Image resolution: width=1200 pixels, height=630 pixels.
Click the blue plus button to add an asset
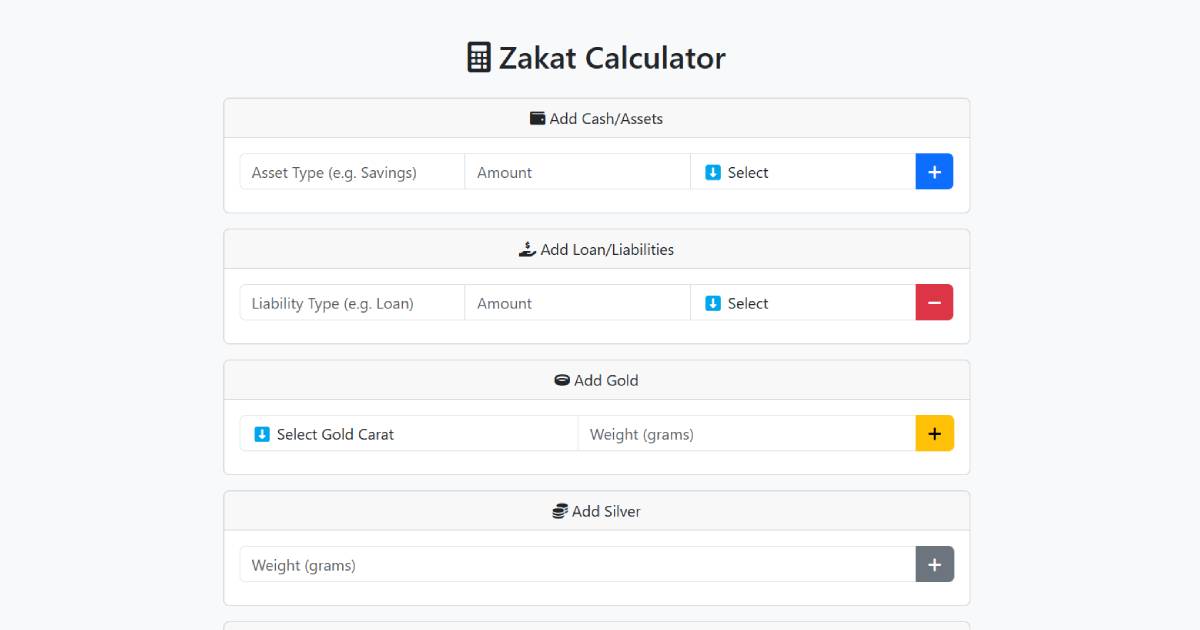(934, 171)
